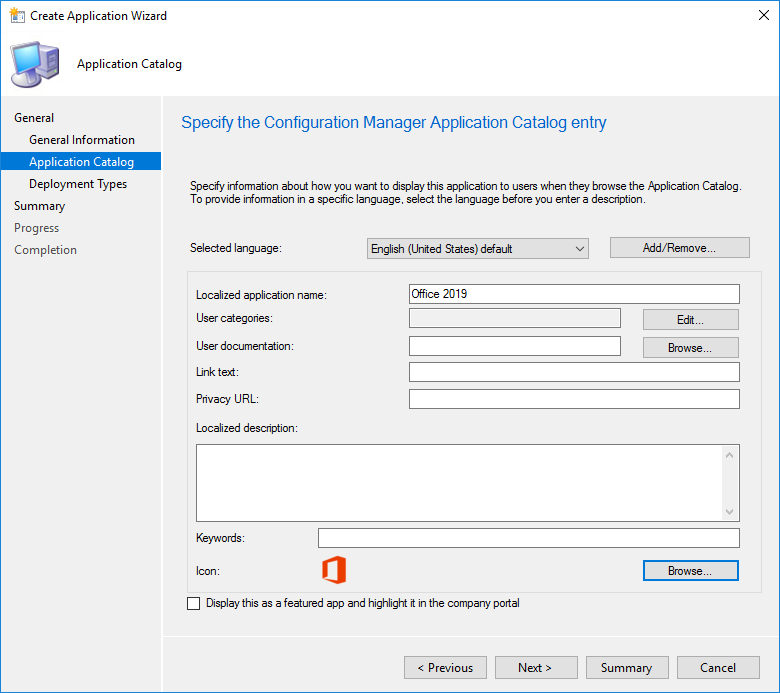Open General Information step in sidebar
Viewport: 780px width, 693px height.
tap(82, 140)
